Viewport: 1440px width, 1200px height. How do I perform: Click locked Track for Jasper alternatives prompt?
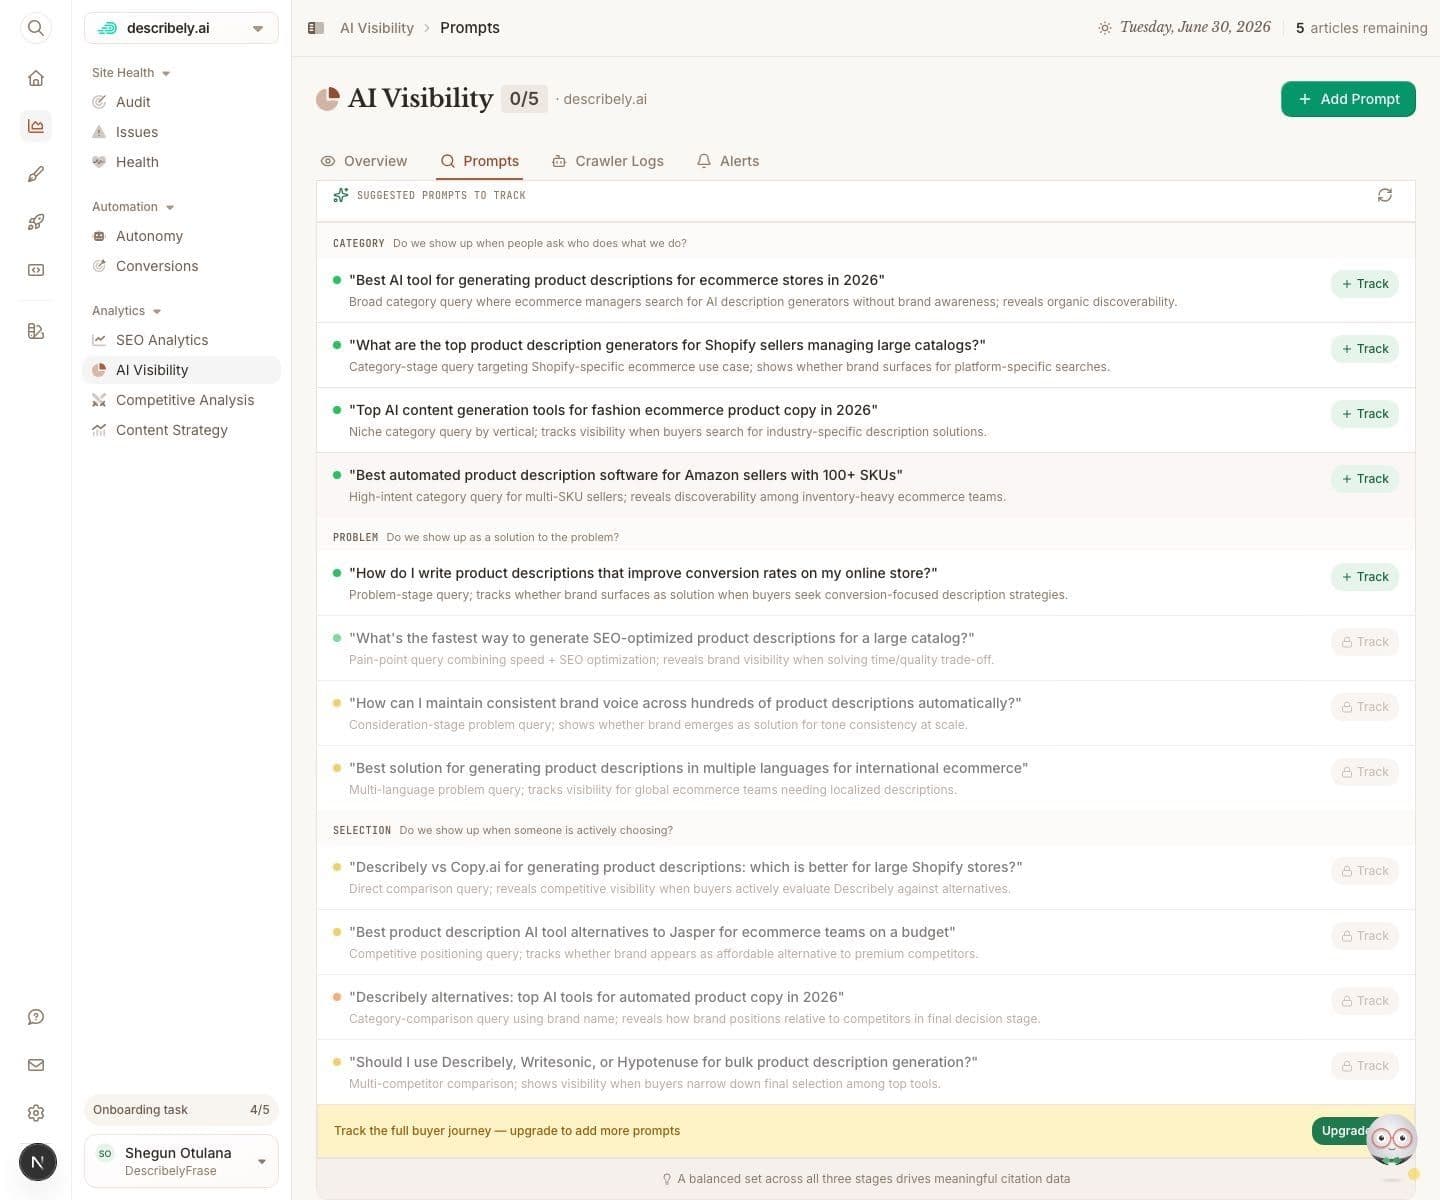(1365, 936)
